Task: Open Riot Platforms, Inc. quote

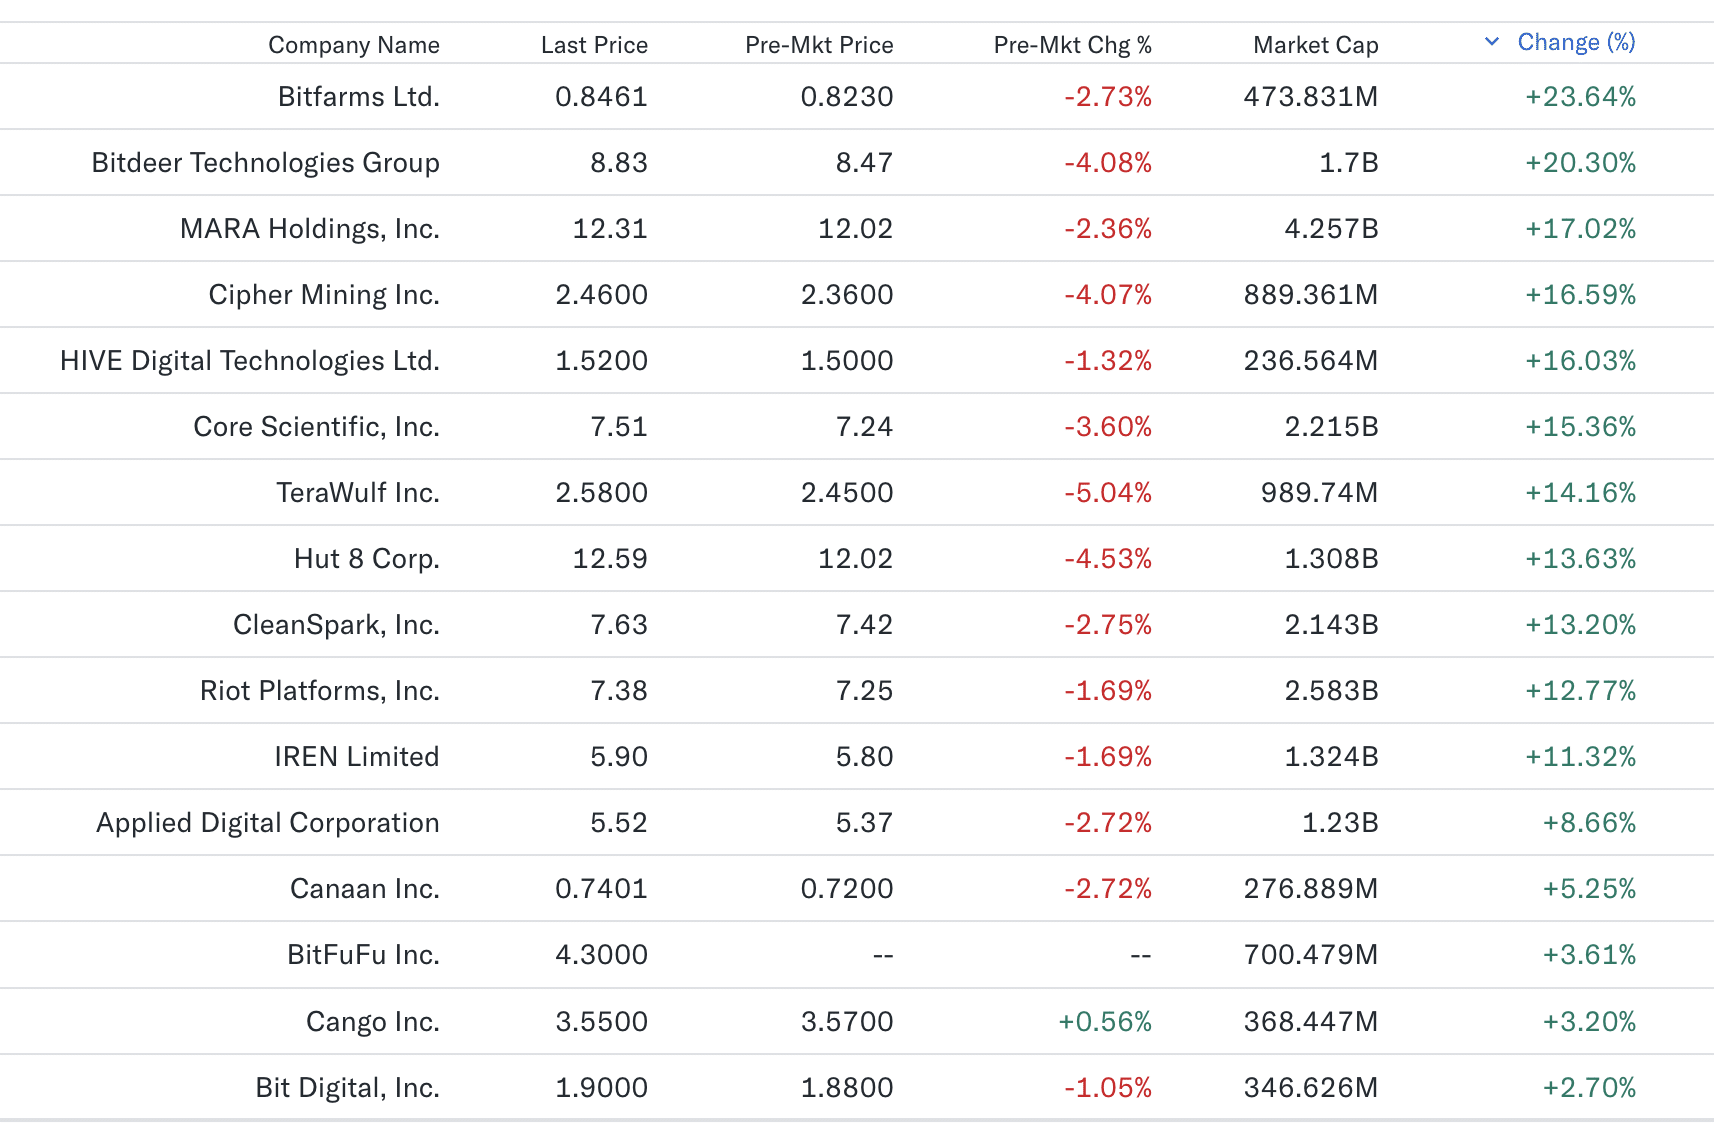Action: [x=320, y=691]
